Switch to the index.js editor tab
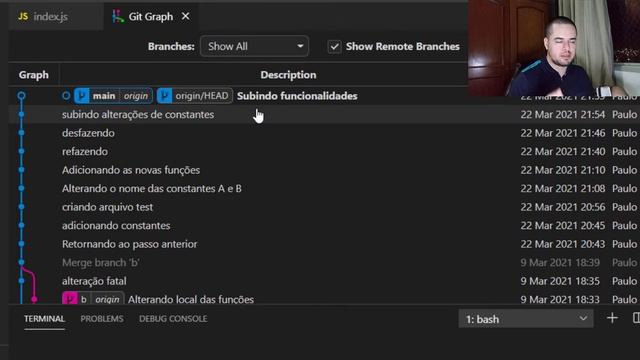The width and height of the screenshot is (640, 360). [x=56, y=17]
